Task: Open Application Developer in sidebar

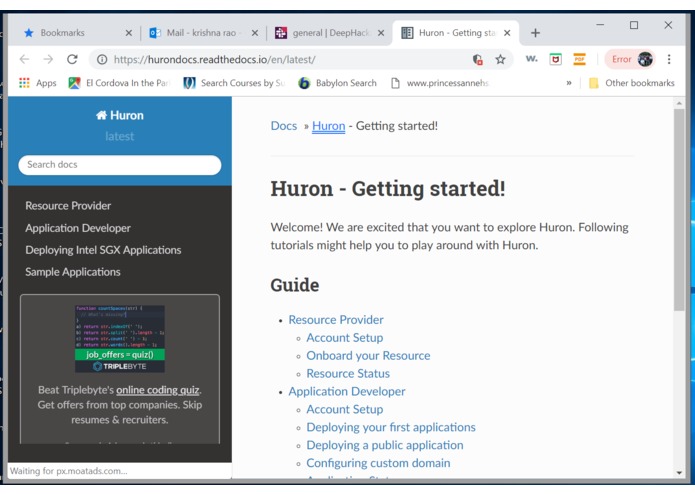Action: [x=78, y=228]
